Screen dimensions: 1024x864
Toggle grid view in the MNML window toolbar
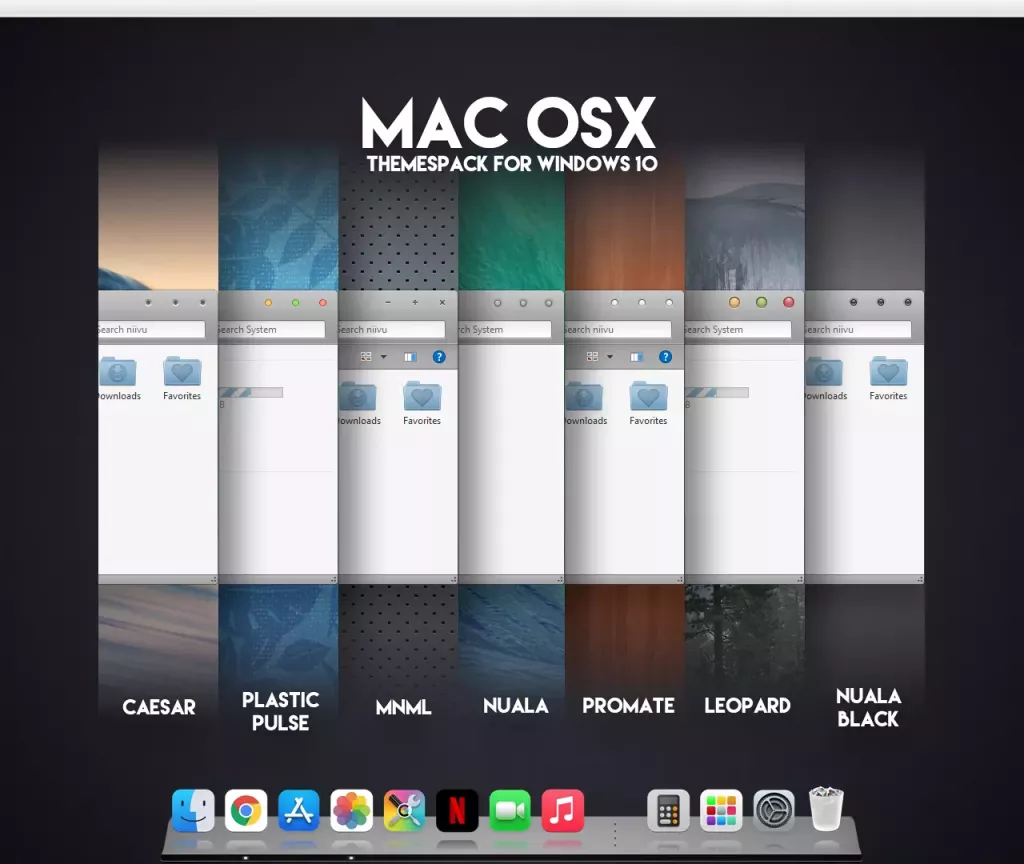pyautogui.click(x=366, y=357)
